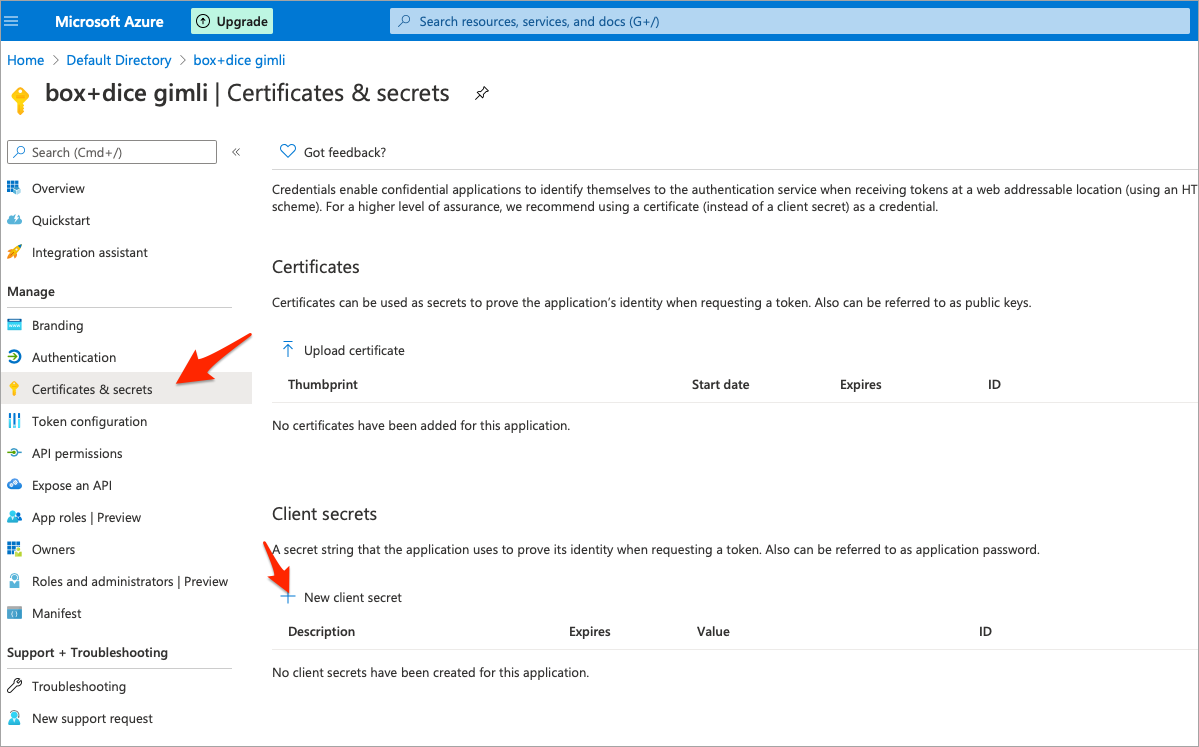
Task: Open Roles and administrators | Preview
Action: (130, 582)
